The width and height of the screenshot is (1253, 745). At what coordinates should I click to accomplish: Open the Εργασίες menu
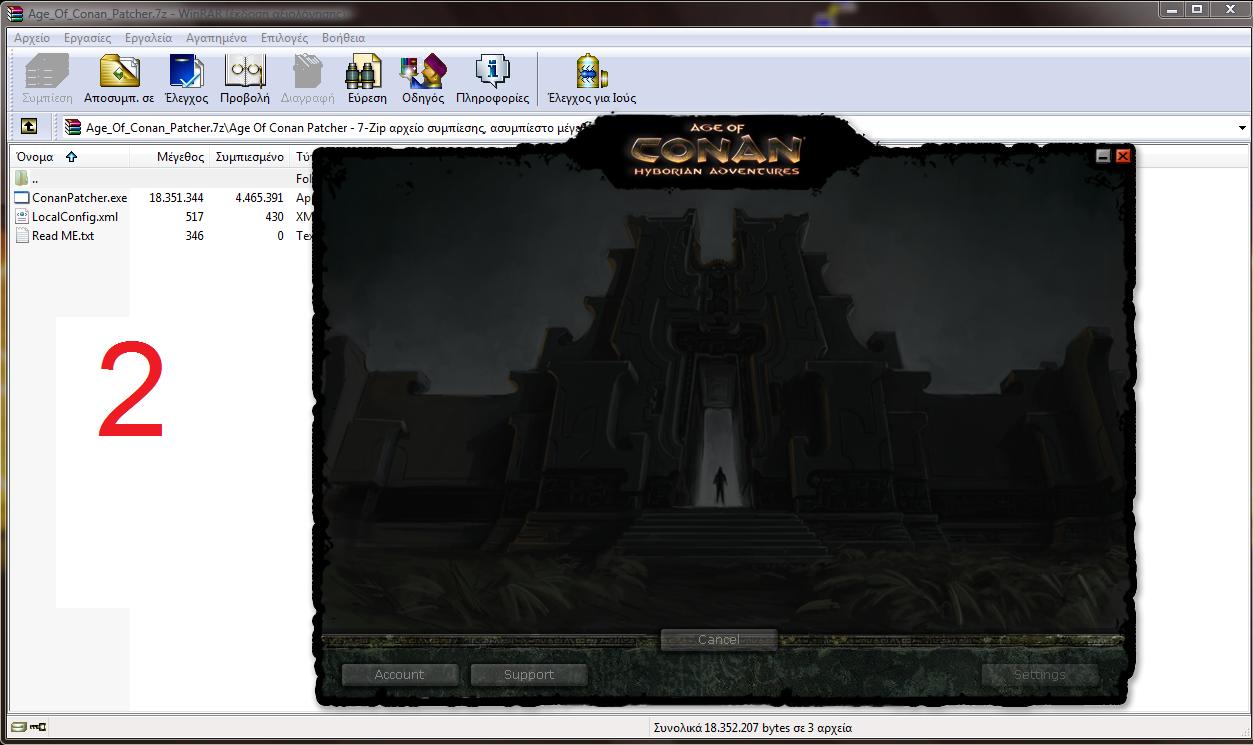(87, 38)
